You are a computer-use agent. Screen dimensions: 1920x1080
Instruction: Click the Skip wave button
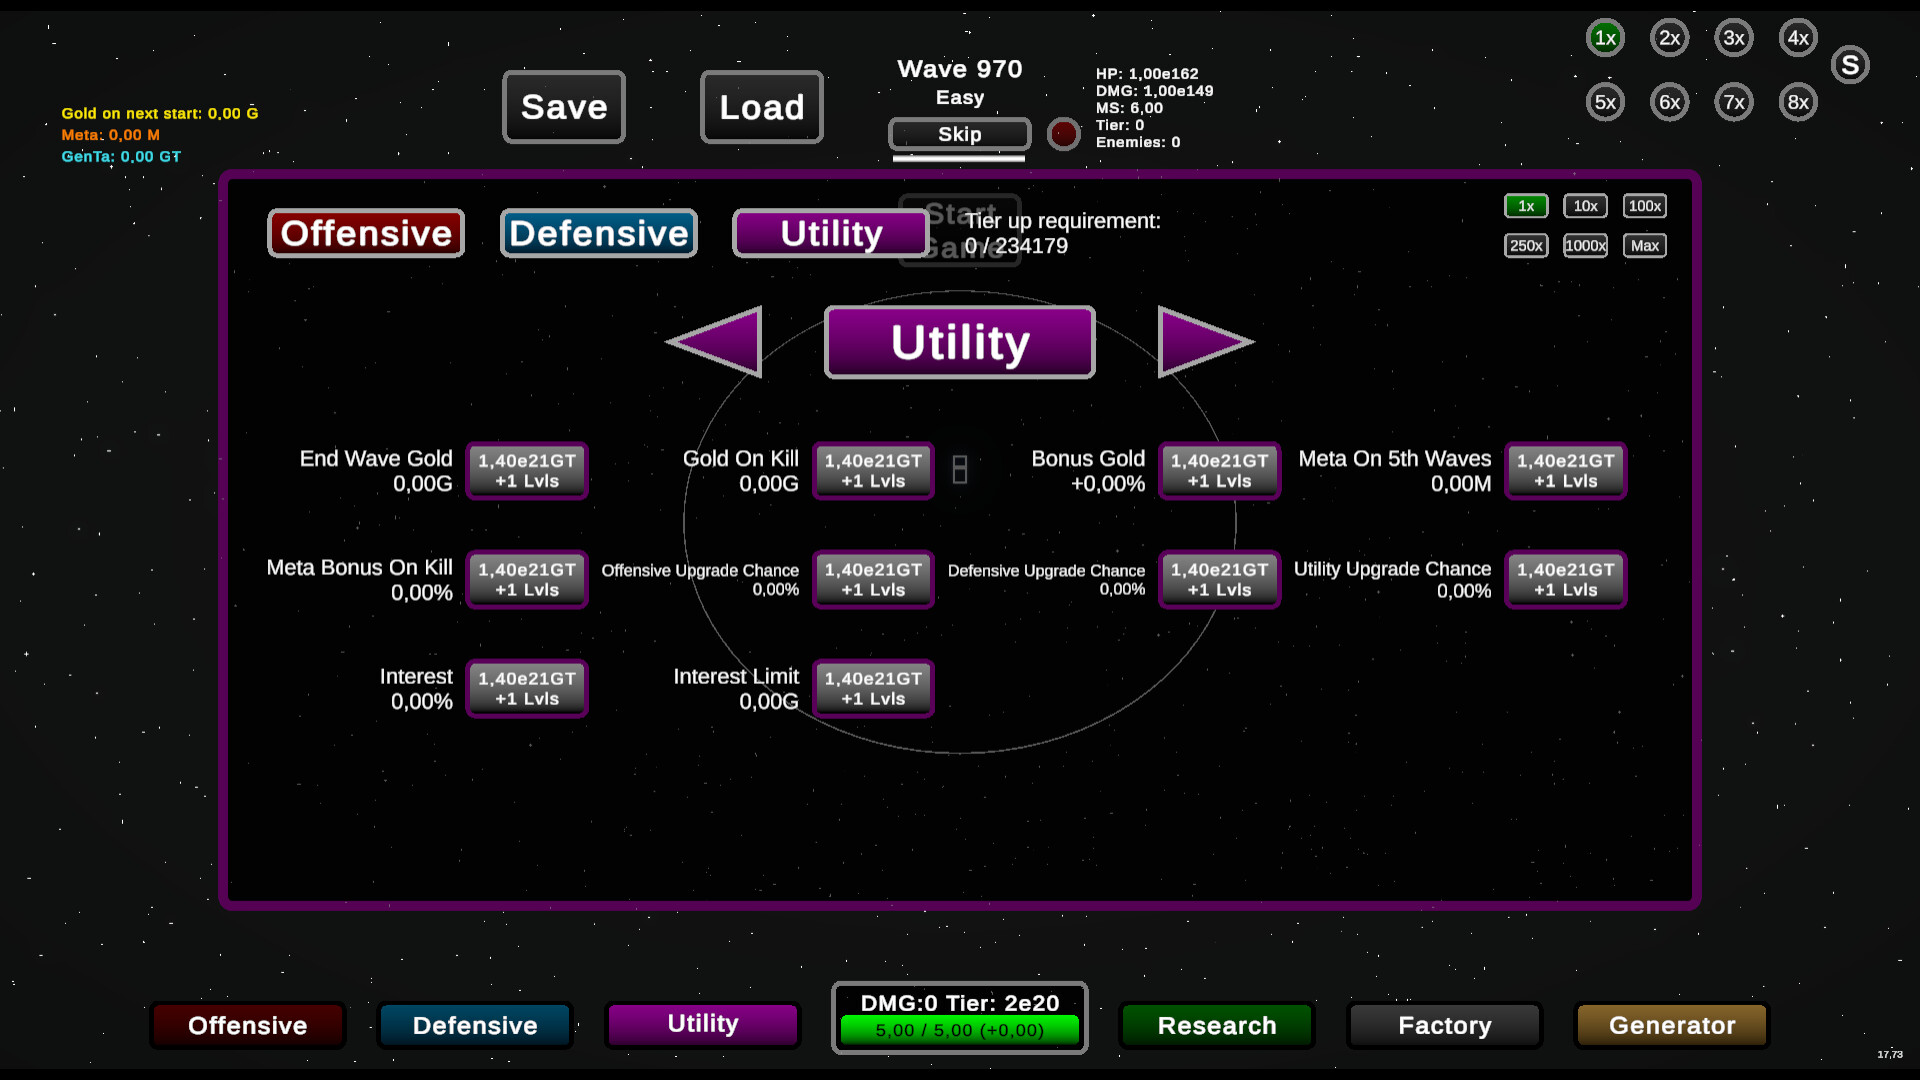(x=959, y=134)
